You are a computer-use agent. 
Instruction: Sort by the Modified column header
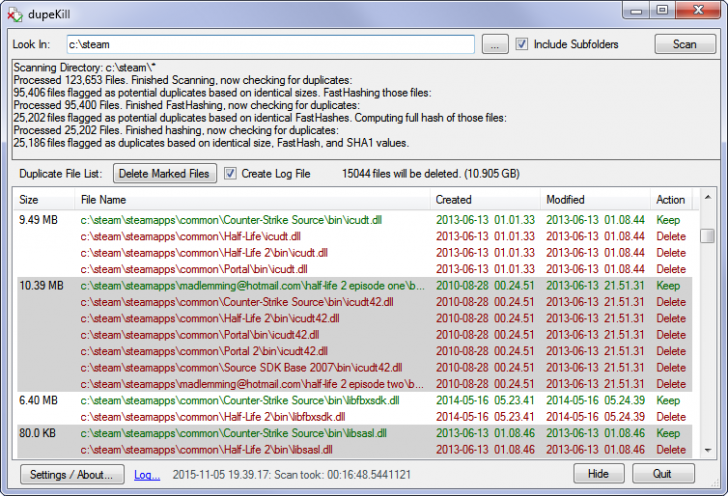595,200
